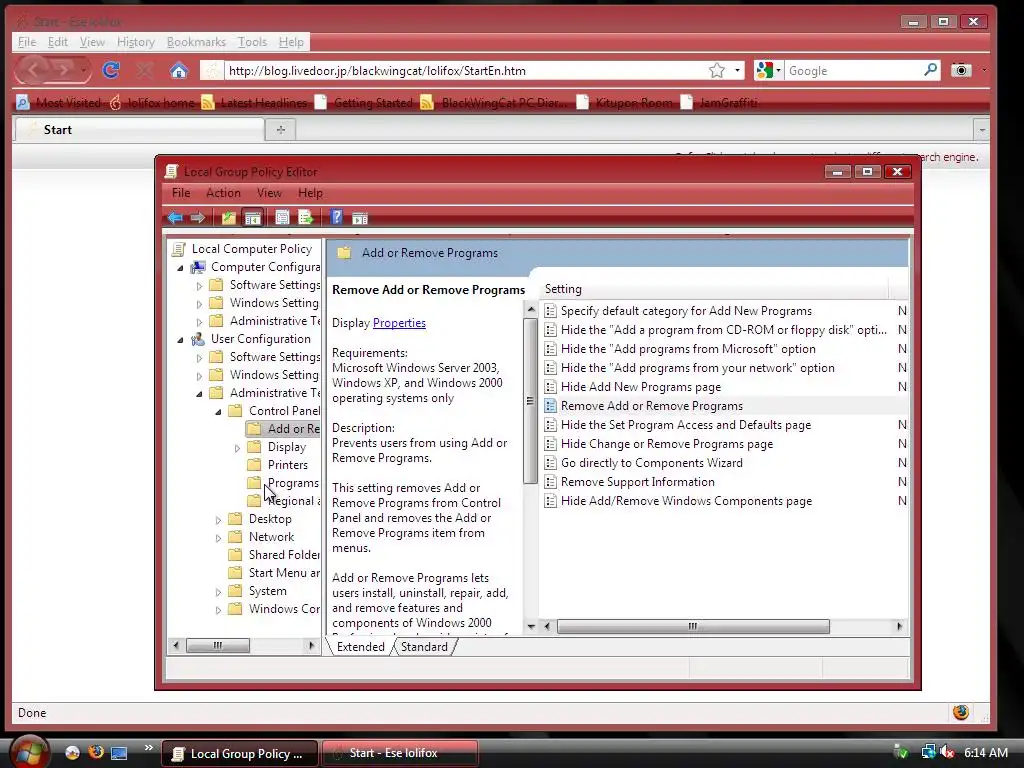Click the tree pane horizontal scrollbar thumb
The width and height of the screenshot is (1024, 768).
217,645
